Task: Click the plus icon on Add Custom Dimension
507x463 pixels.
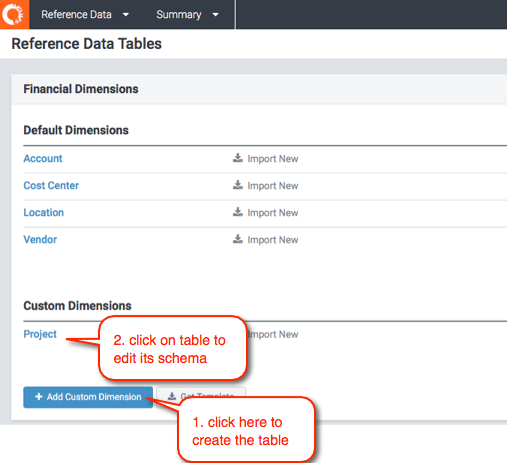Action: click(x=39, y=397)
